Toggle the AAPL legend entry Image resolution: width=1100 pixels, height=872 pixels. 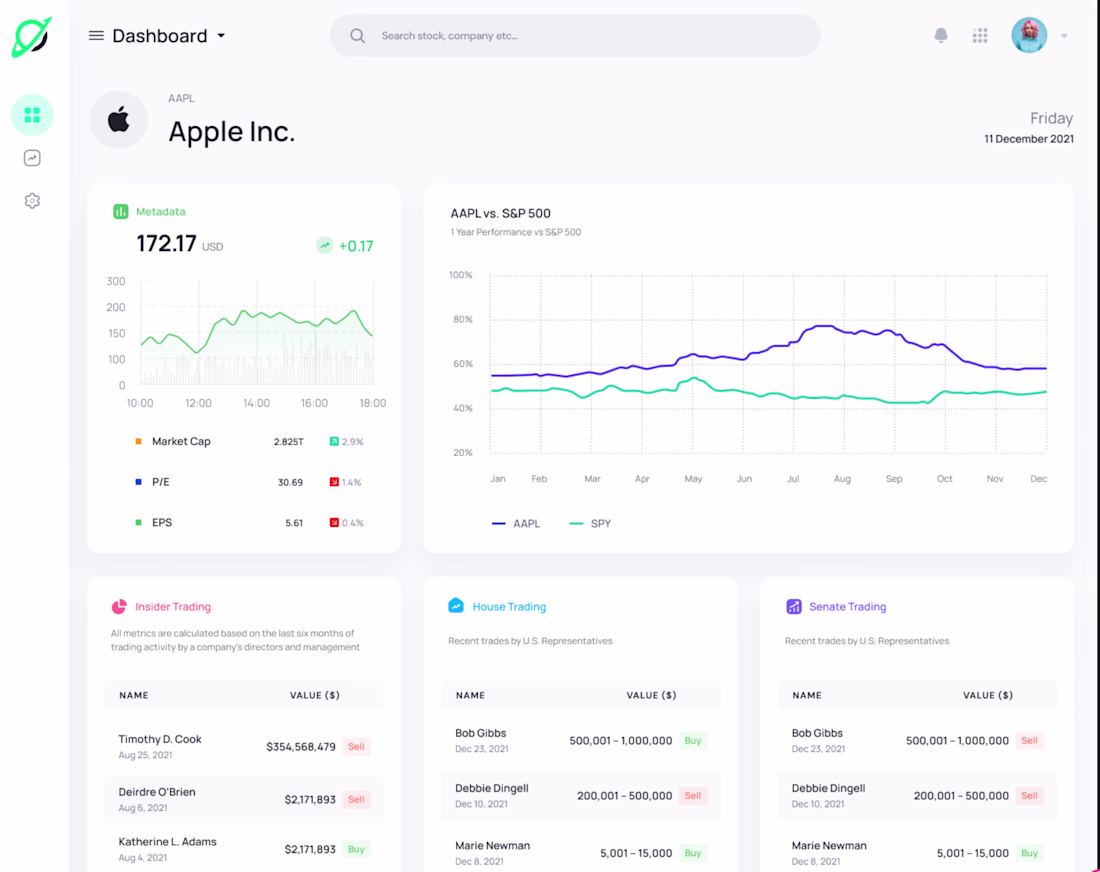tap(516, 523)
